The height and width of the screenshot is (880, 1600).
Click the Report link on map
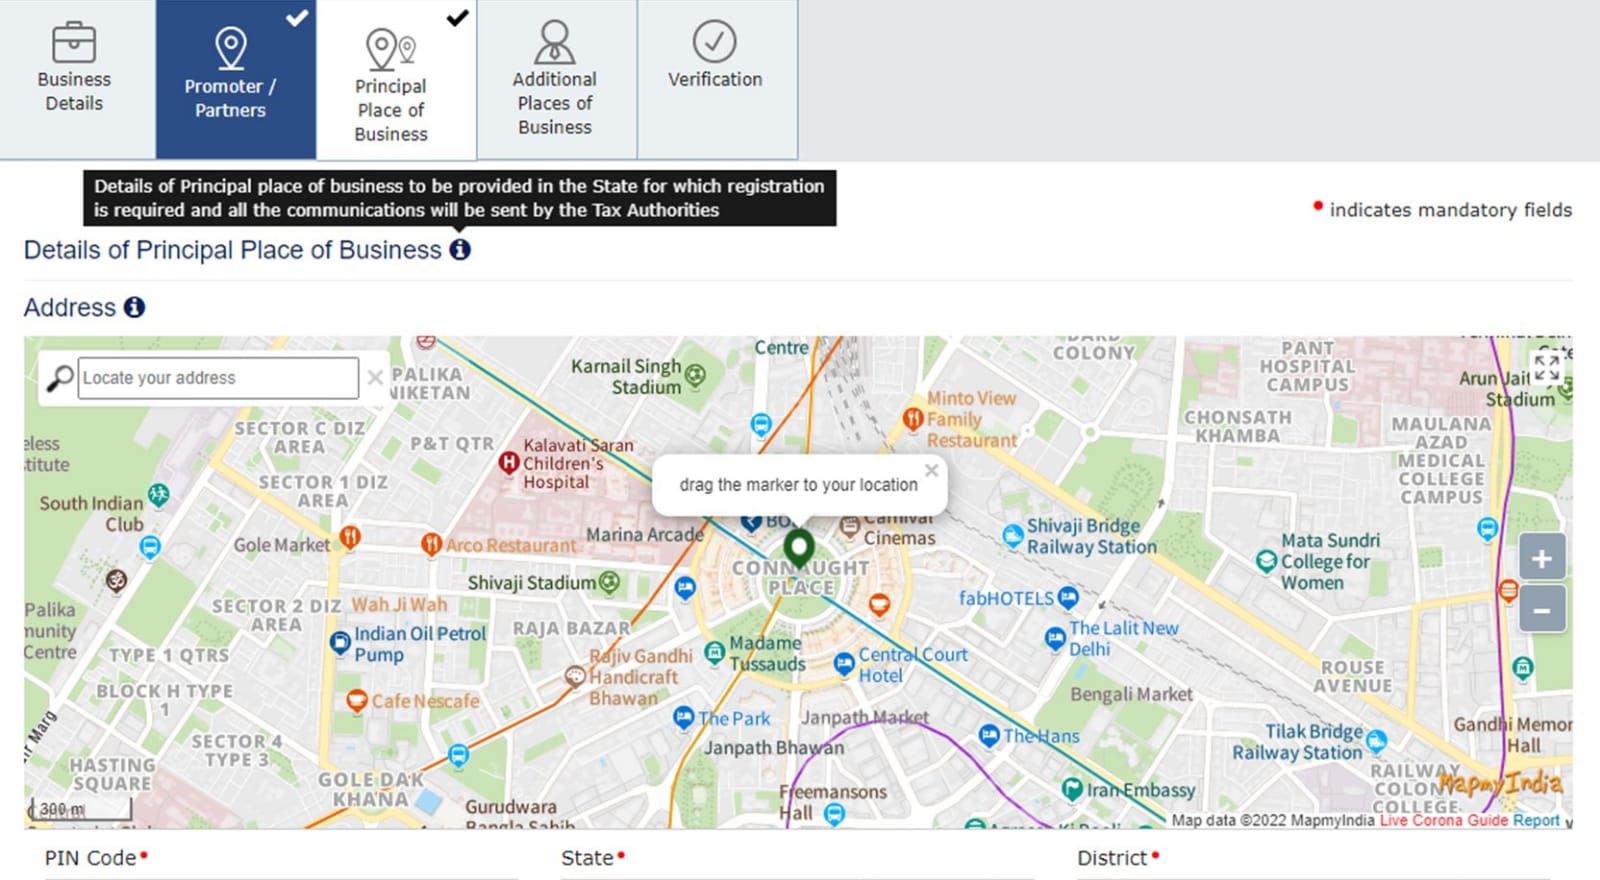1536,821
